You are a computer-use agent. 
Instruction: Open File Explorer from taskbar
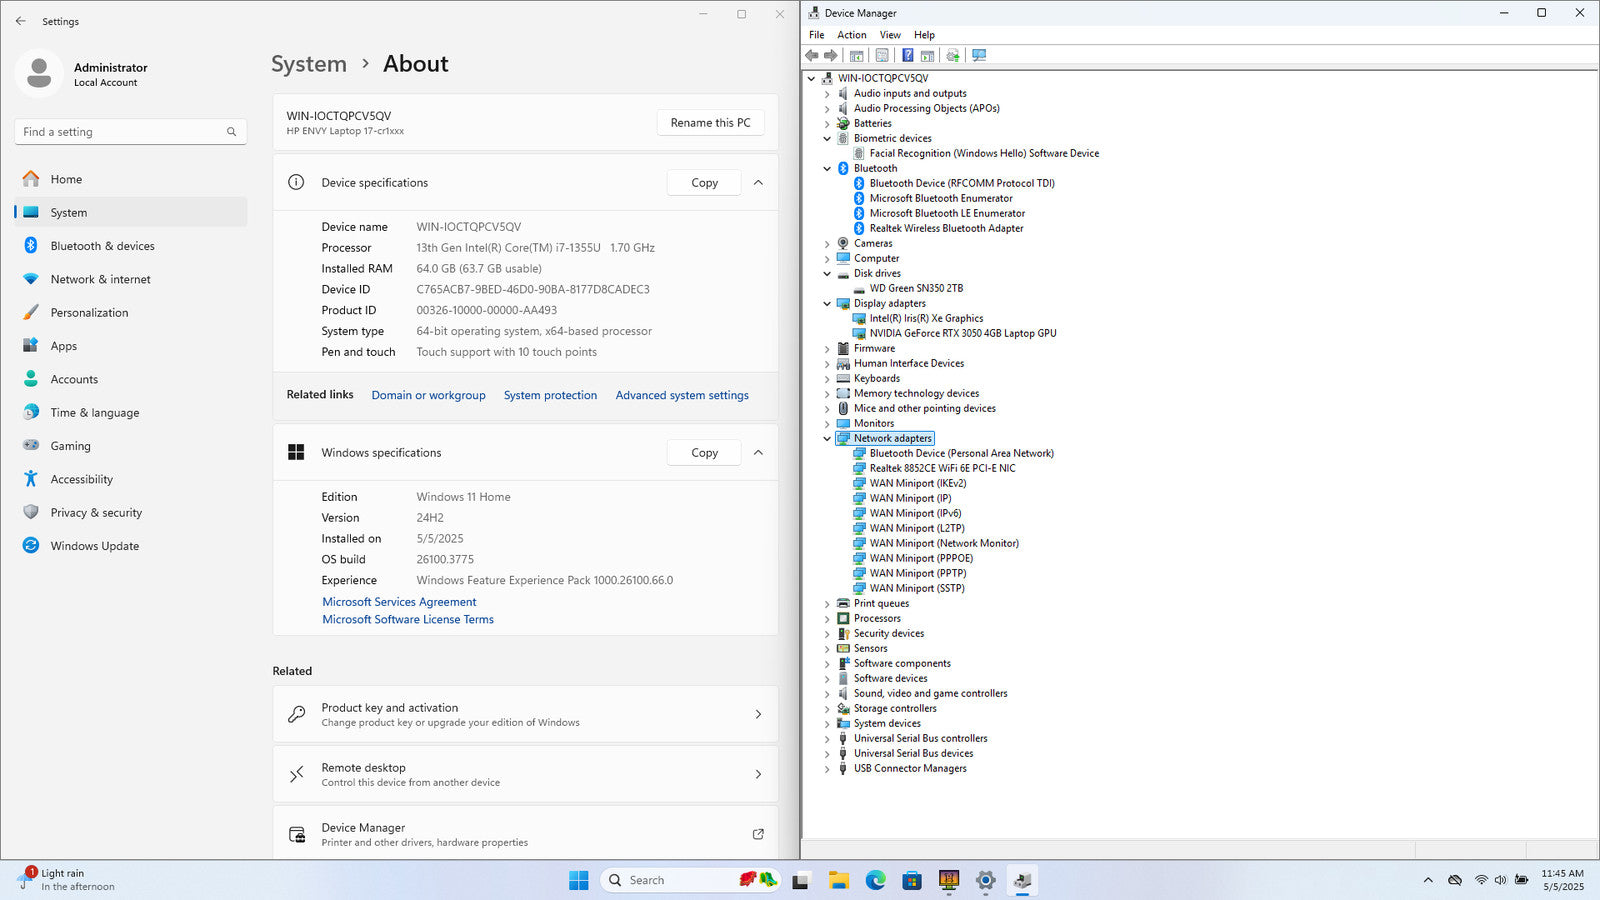[x=839, y=880]
